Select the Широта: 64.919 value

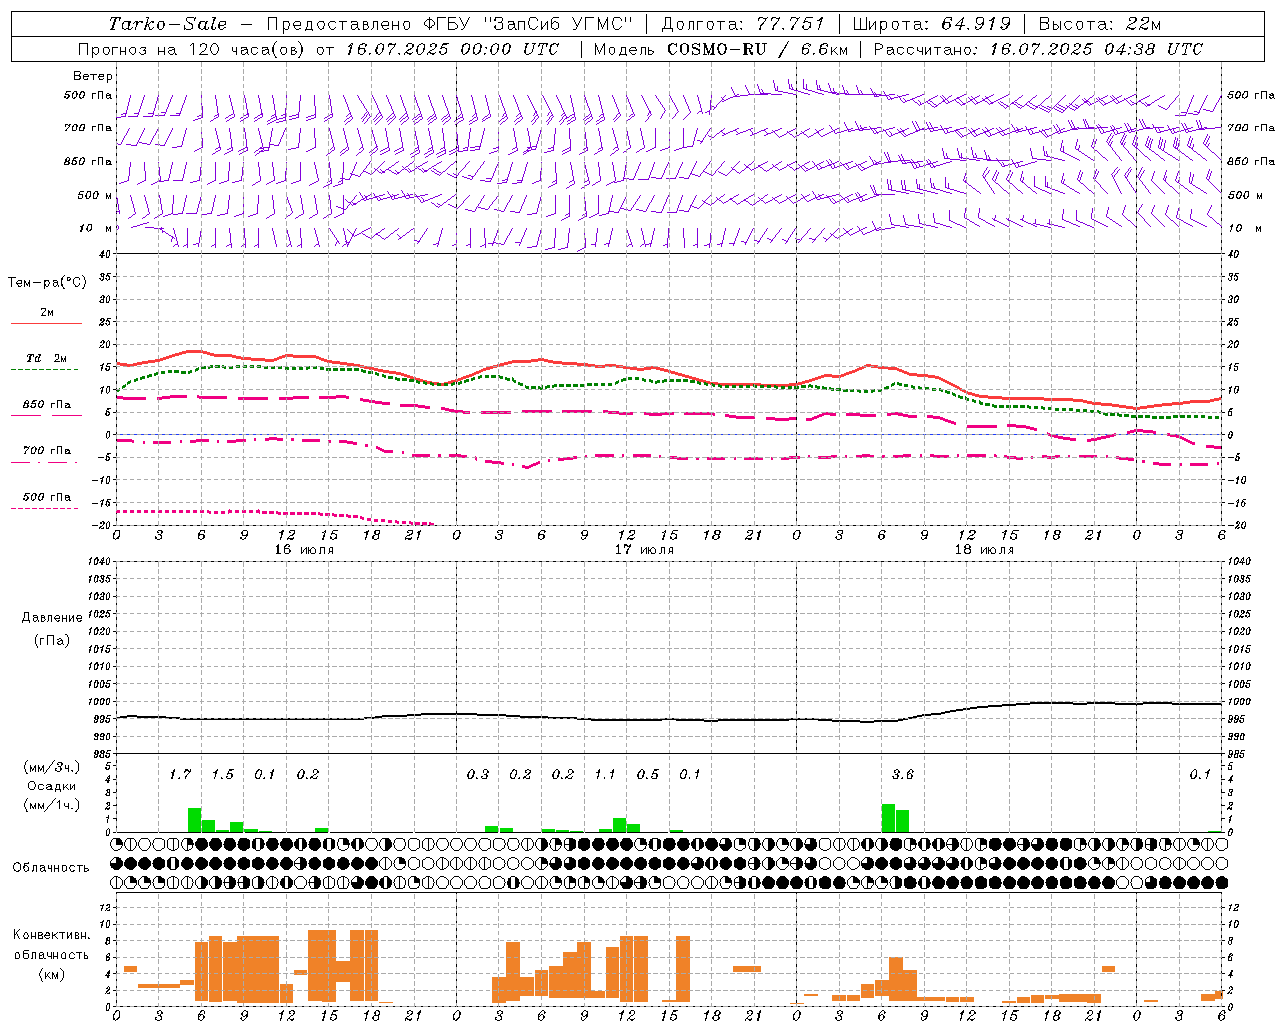[931, 24]
